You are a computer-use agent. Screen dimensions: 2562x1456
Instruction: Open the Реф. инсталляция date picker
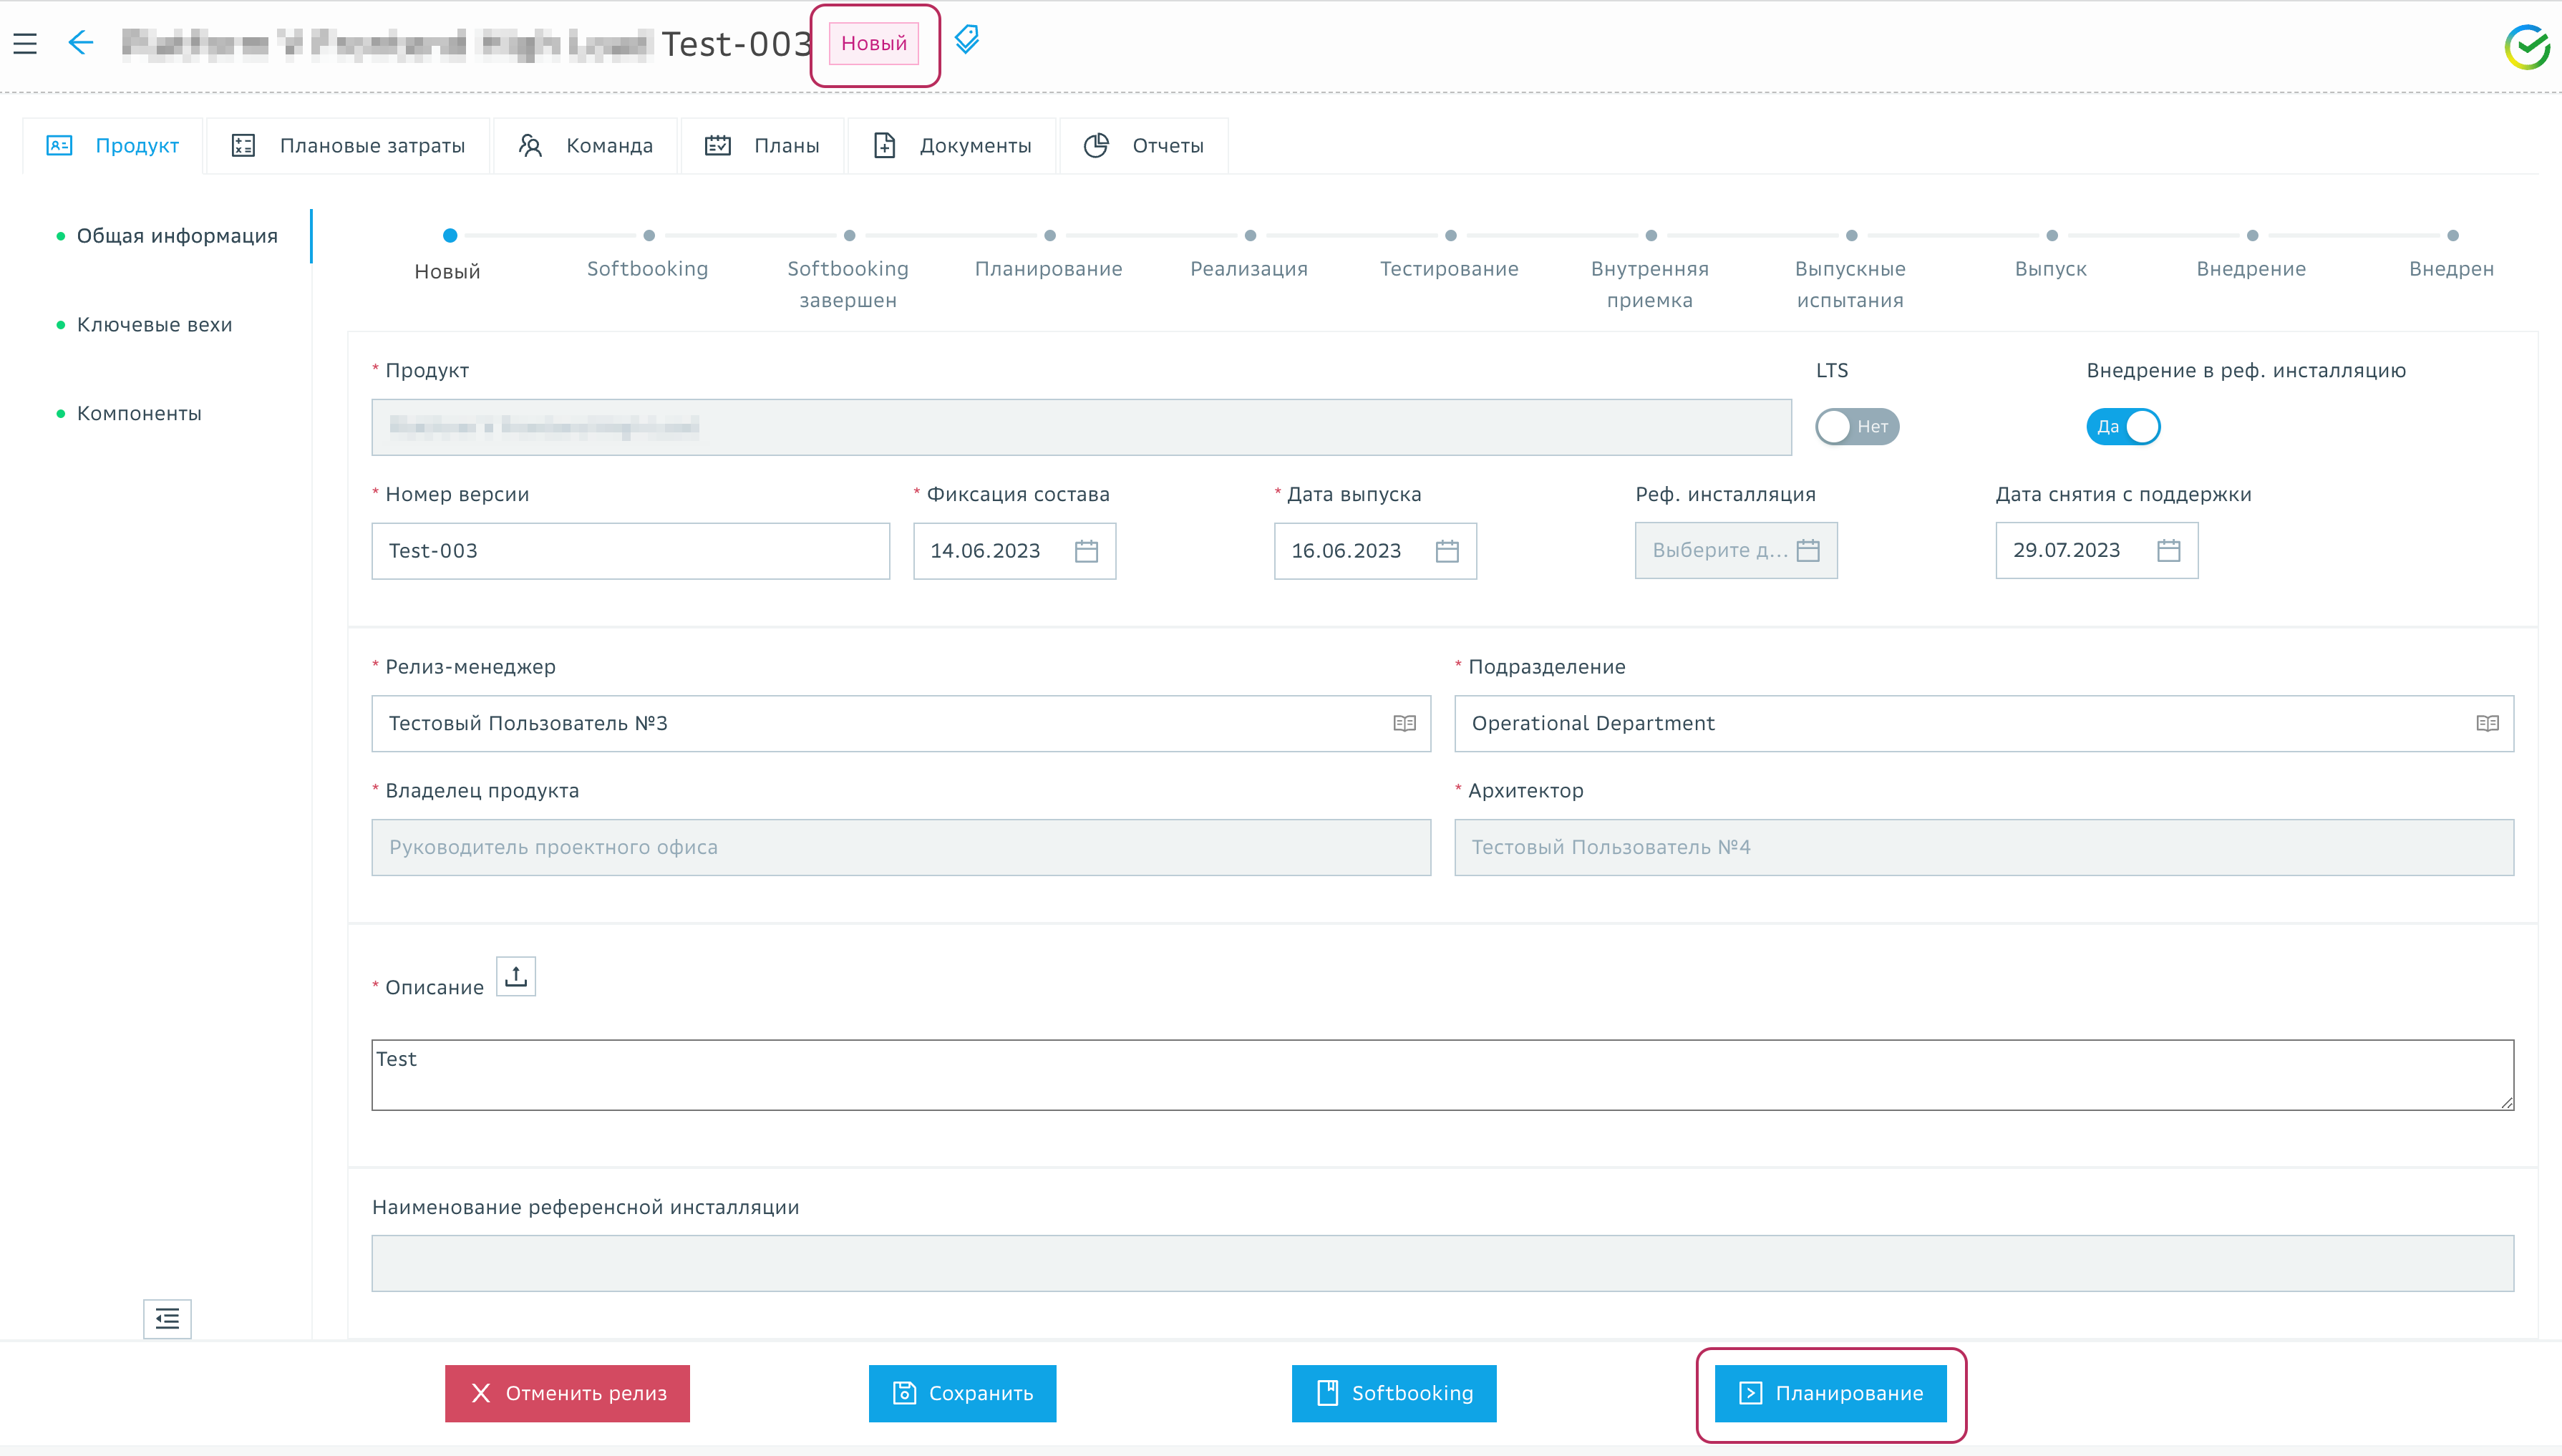1807,551
